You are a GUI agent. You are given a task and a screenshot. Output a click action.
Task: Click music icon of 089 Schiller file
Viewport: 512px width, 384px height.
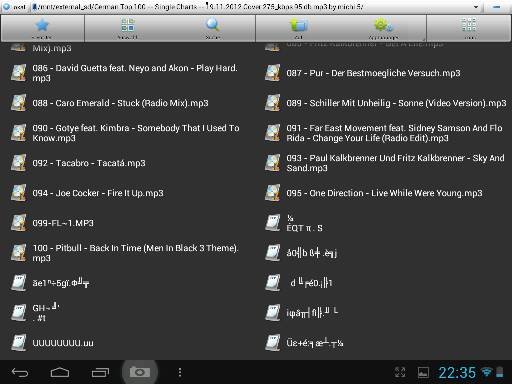click(273, 103)
